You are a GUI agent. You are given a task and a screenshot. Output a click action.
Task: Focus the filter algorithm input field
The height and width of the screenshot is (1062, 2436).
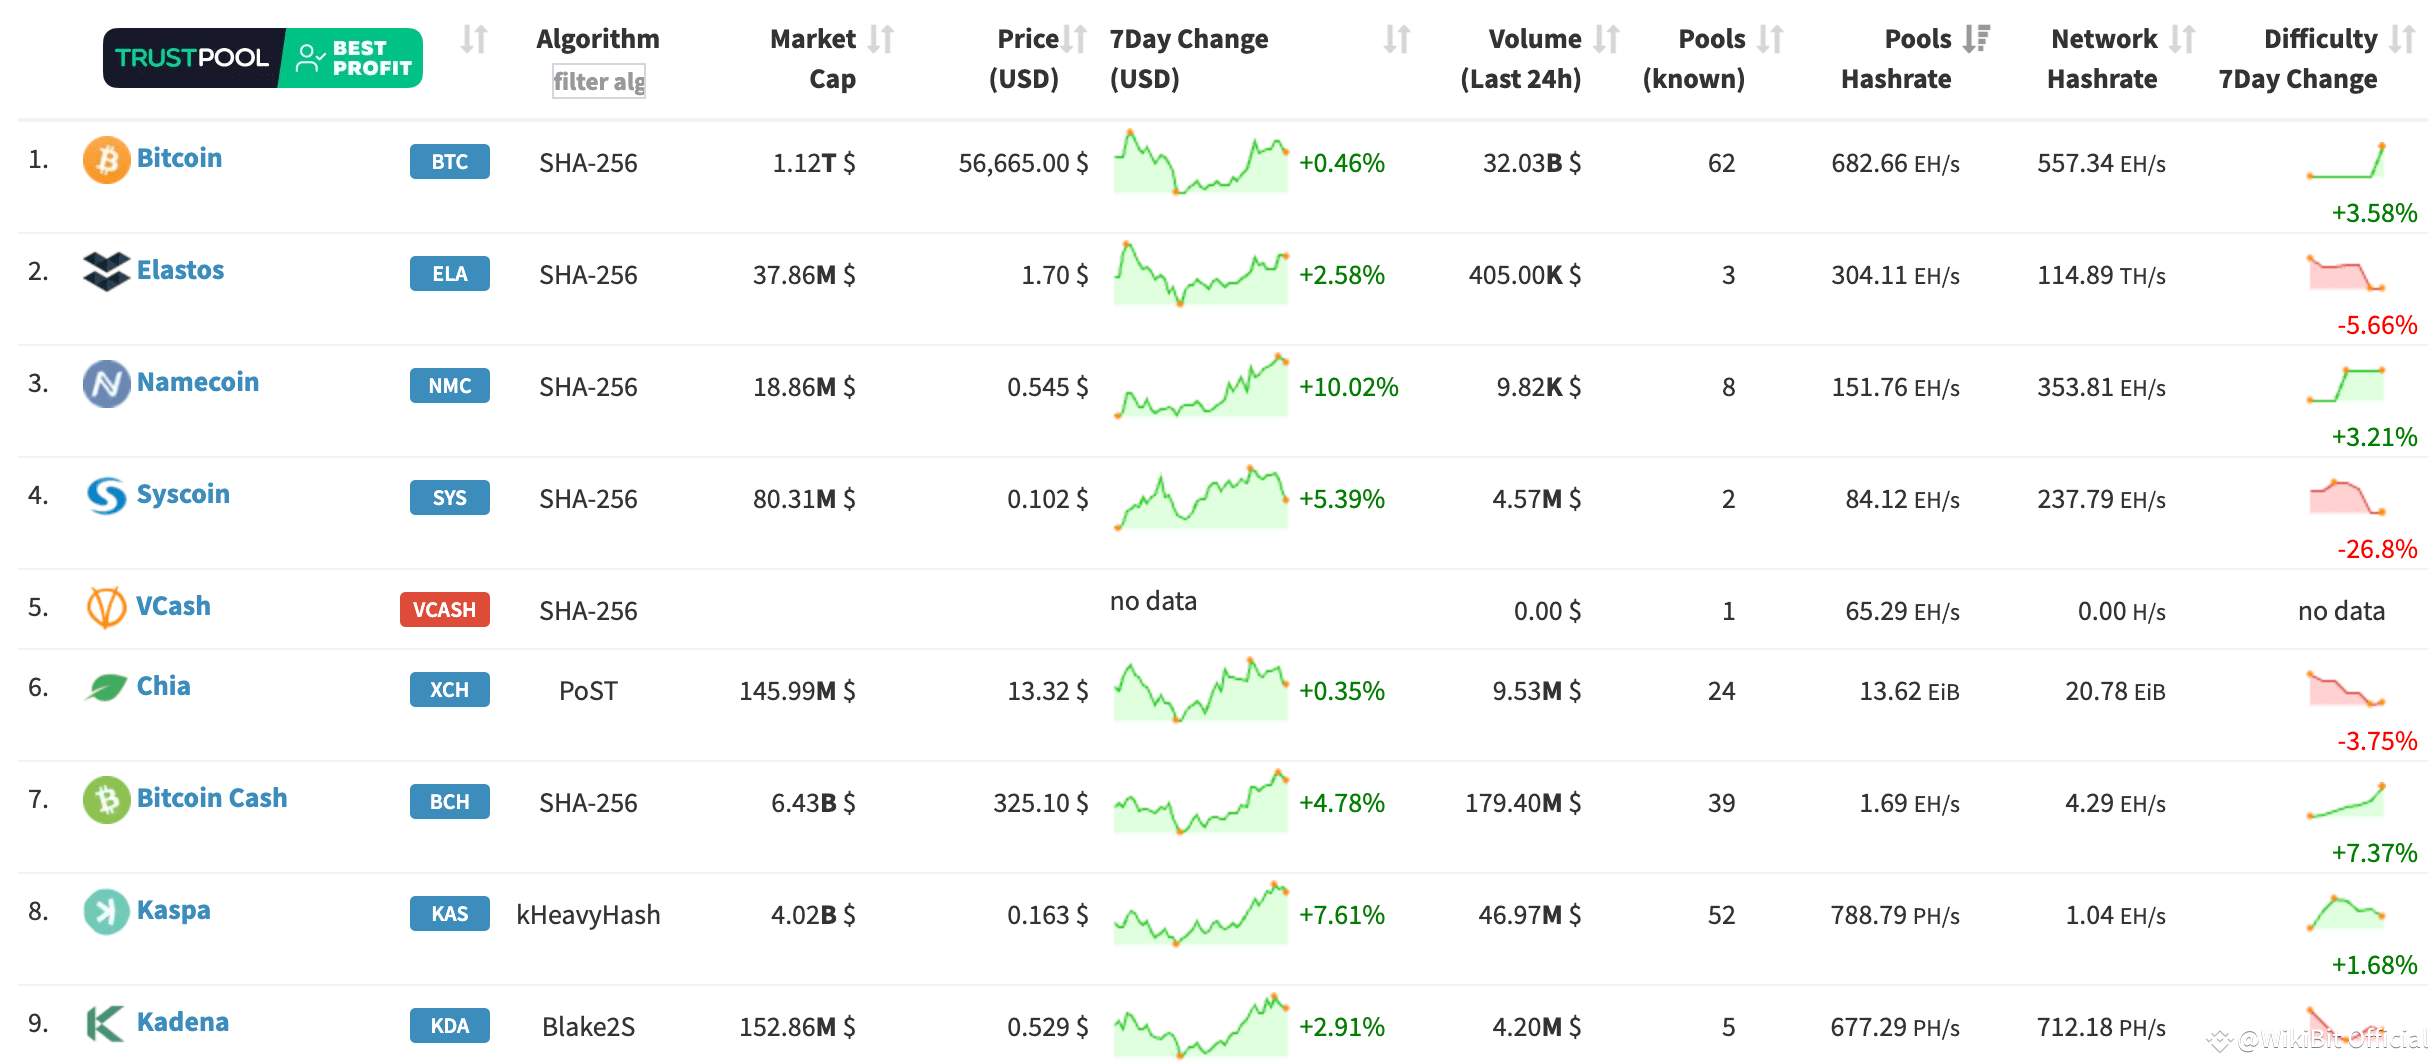click(599, 82)
